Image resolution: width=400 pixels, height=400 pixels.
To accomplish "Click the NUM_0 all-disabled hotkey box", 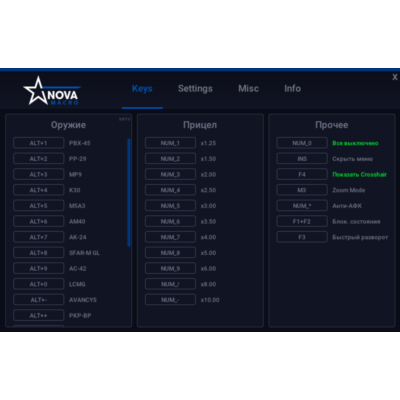I will coord(302,143).
